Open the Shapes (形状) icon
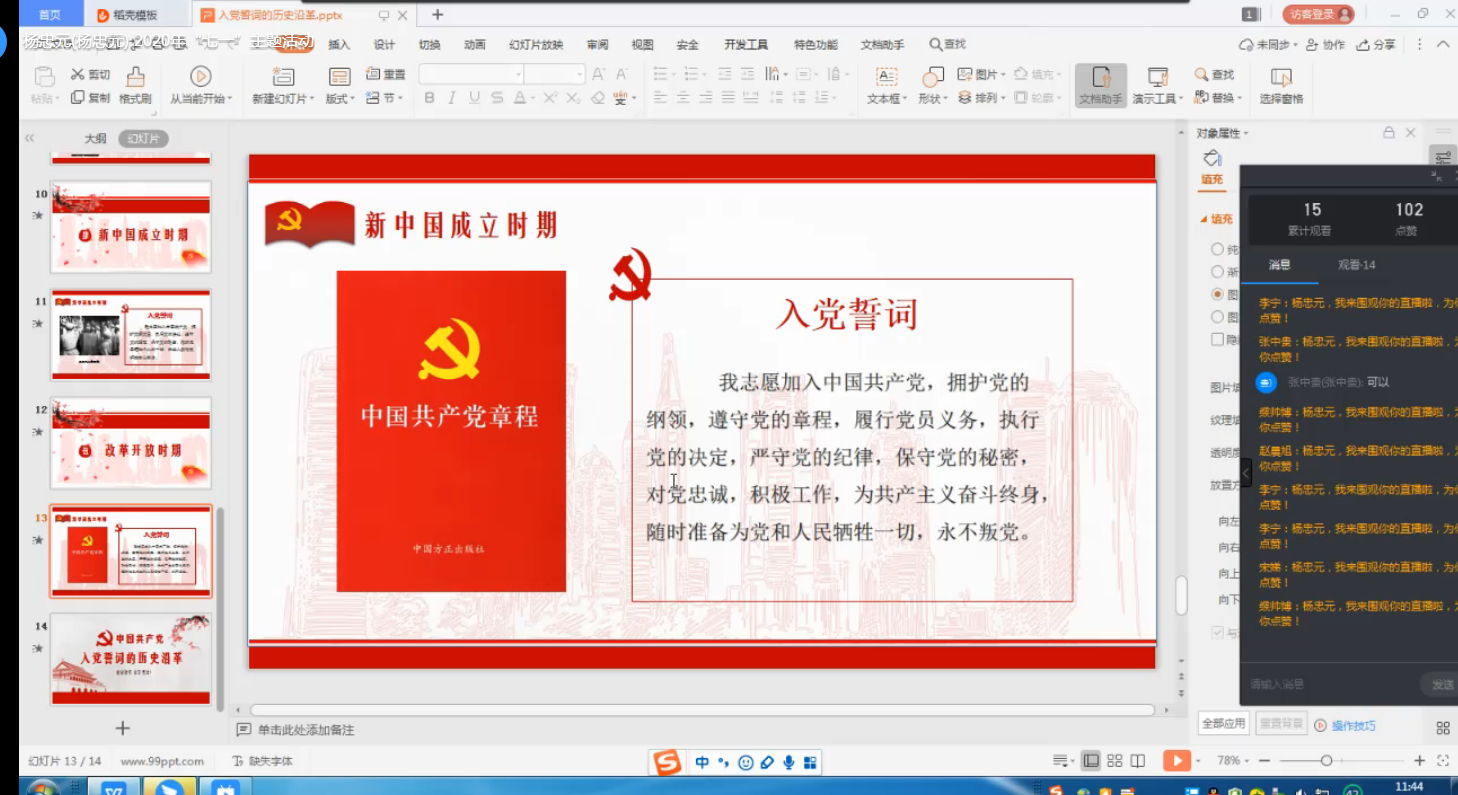Viewport: 1458px width, 795px height. [932, 77]
